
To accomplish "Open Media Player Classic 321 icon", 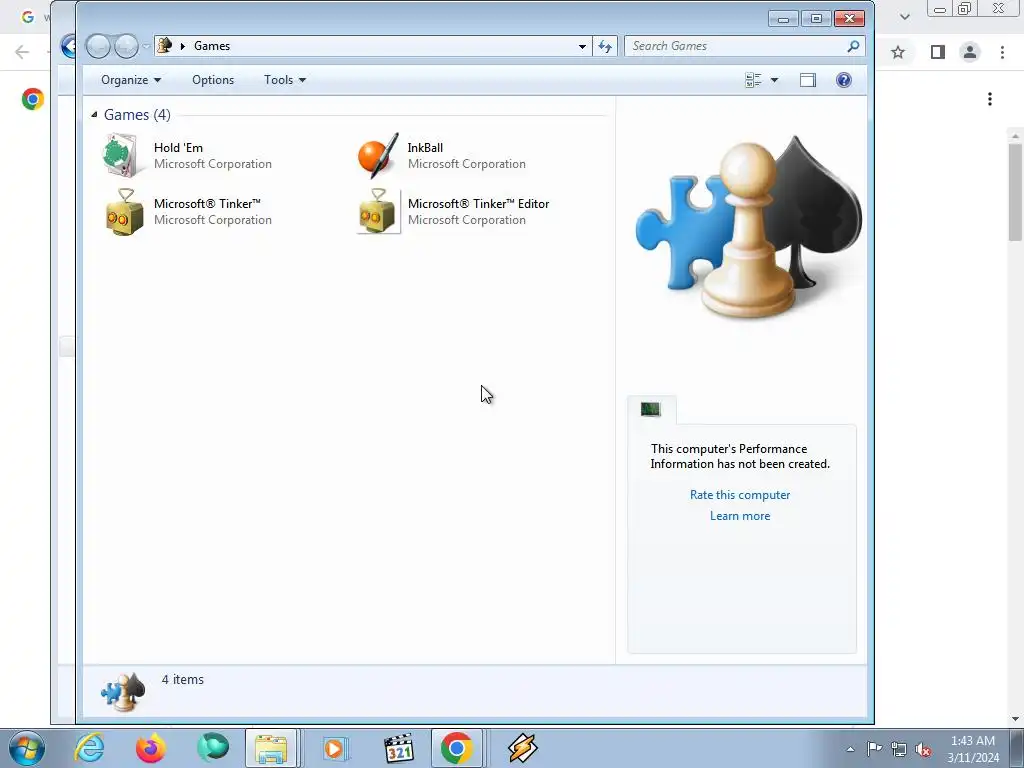I will coord(398,748).
